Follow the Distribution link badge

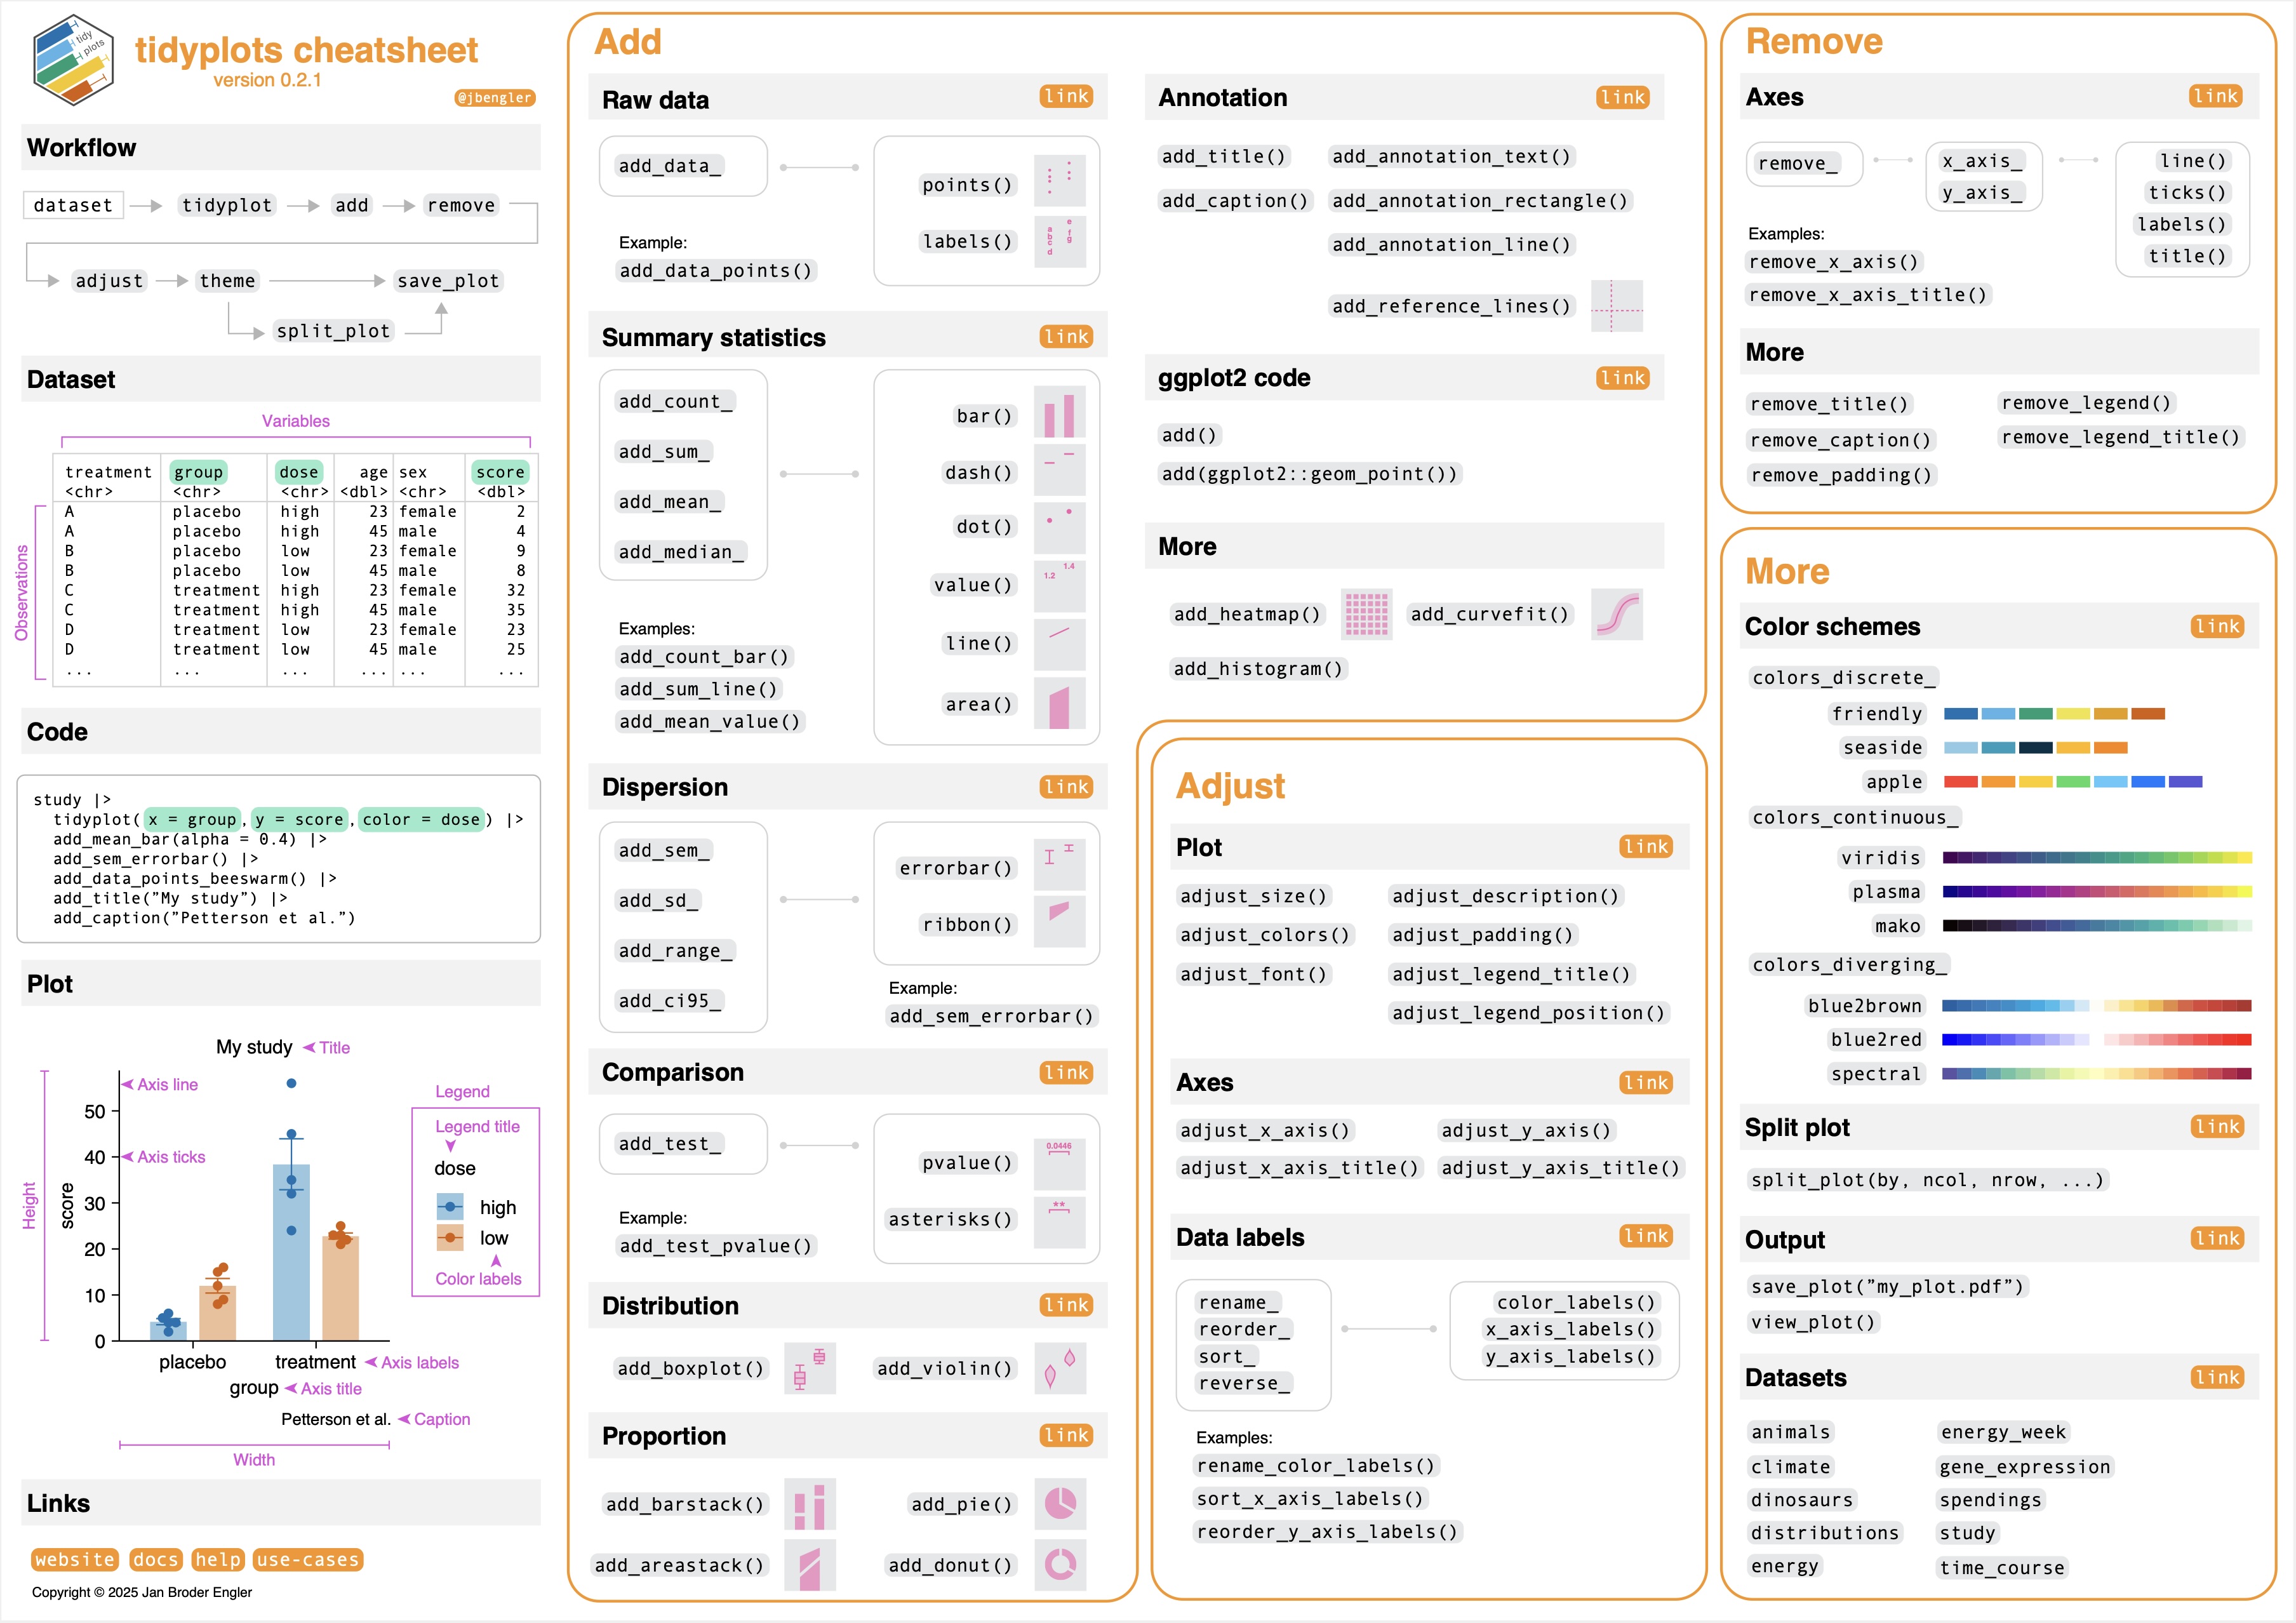pos(1066,1305)
